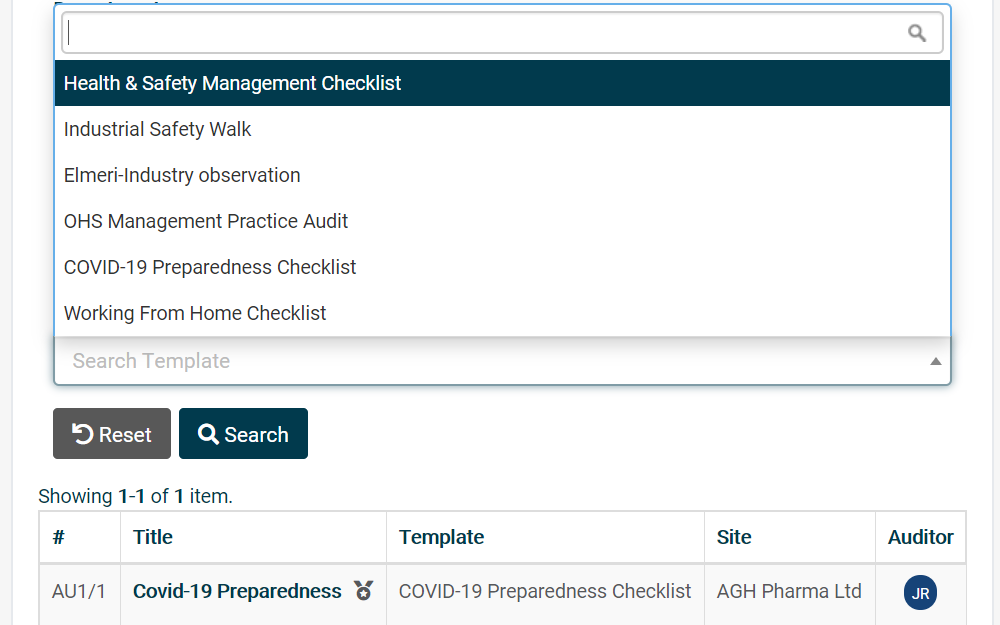Open the Search Template combo box
This screenshot has width=1000, height=625.
pyautogui.click(x=503, y=361)
